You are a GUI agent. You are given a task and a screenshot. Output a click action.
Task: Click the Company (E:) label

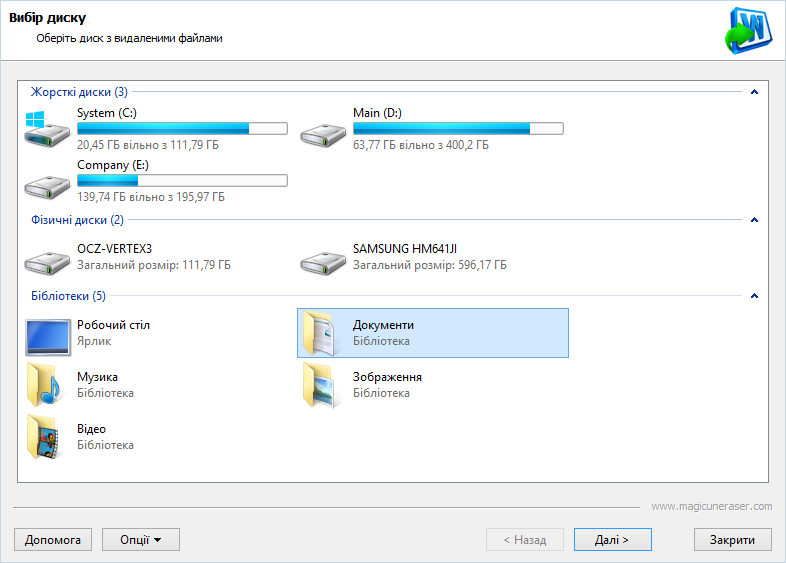(x=113, y=165)
